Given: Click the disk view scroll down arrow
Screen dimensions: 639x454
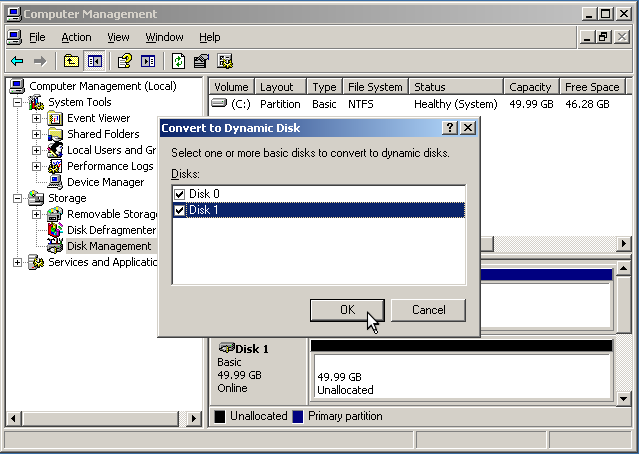Looking at the screenshot, I should pos(624,399).
